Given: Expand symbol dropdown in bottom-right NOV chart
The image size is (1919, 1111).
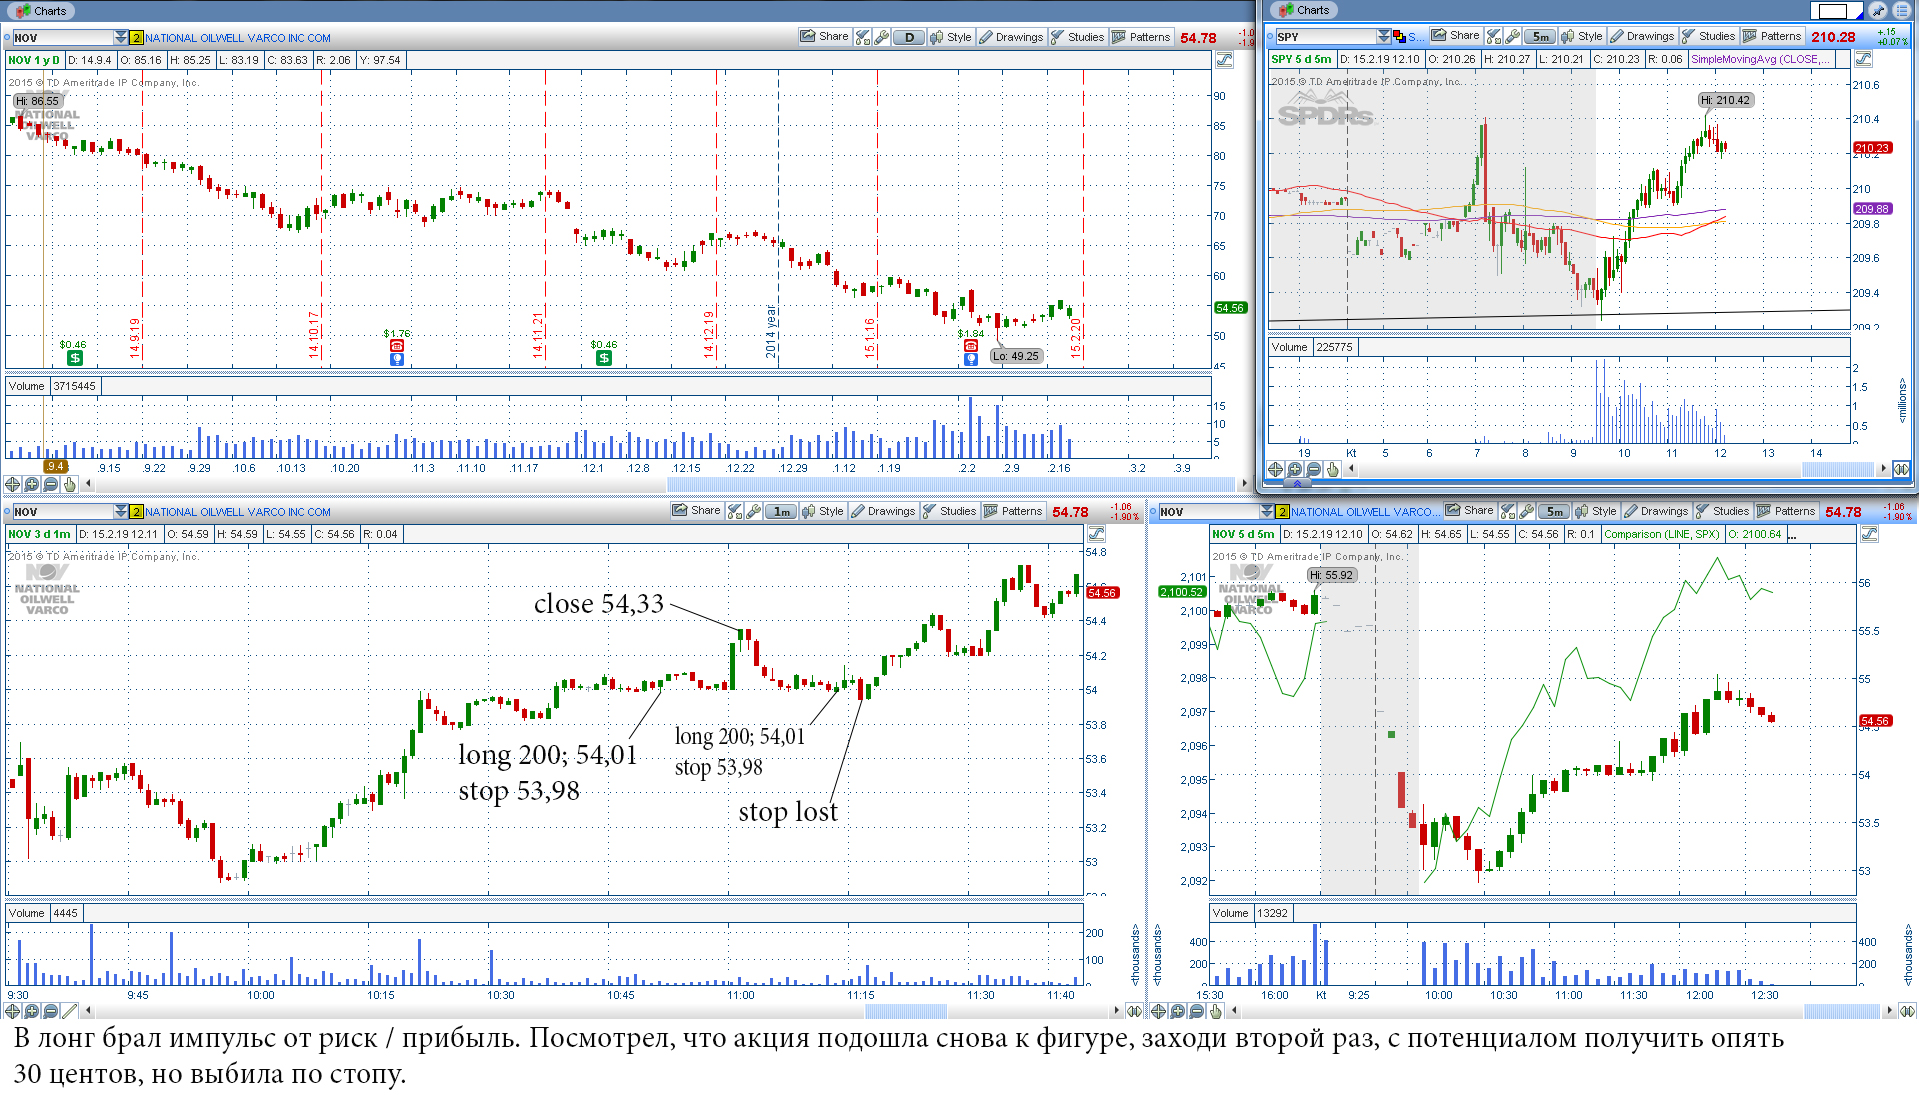Looking at the screenshot, I should 1267,512.
